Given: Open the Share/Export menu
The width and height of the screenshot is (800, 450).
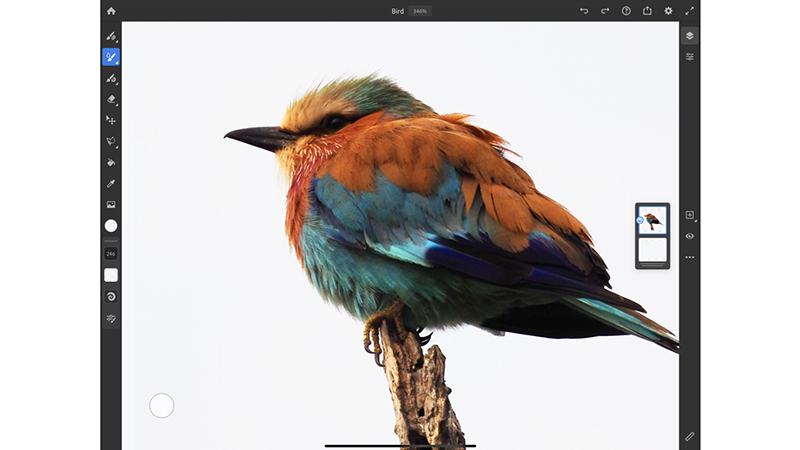Looking at the screenshot, I should (647, 11).
